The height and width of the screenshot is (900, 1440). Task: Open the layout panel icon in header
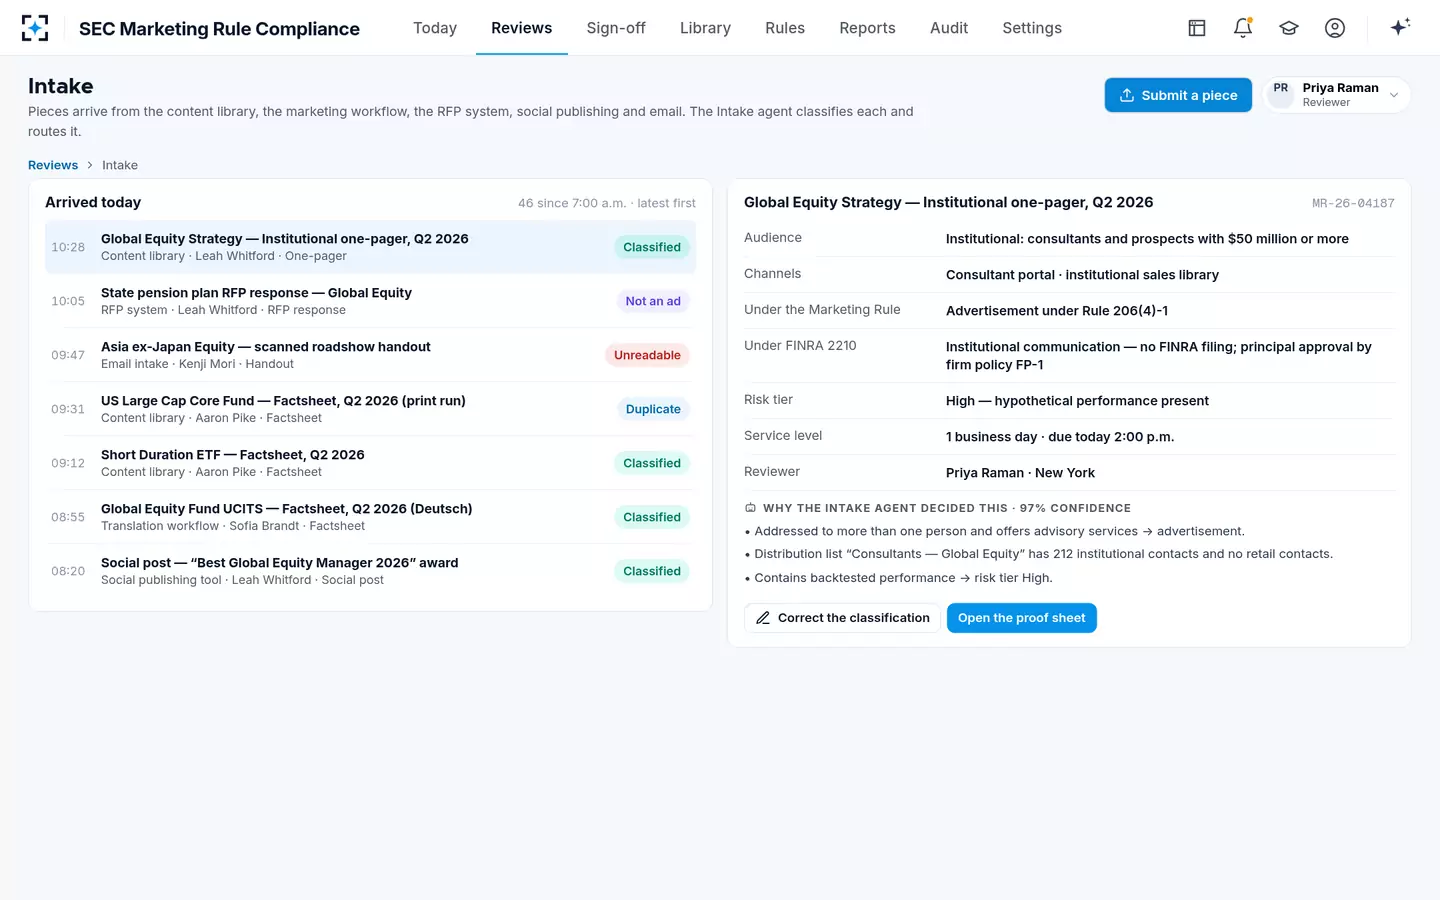(1197, 28)
